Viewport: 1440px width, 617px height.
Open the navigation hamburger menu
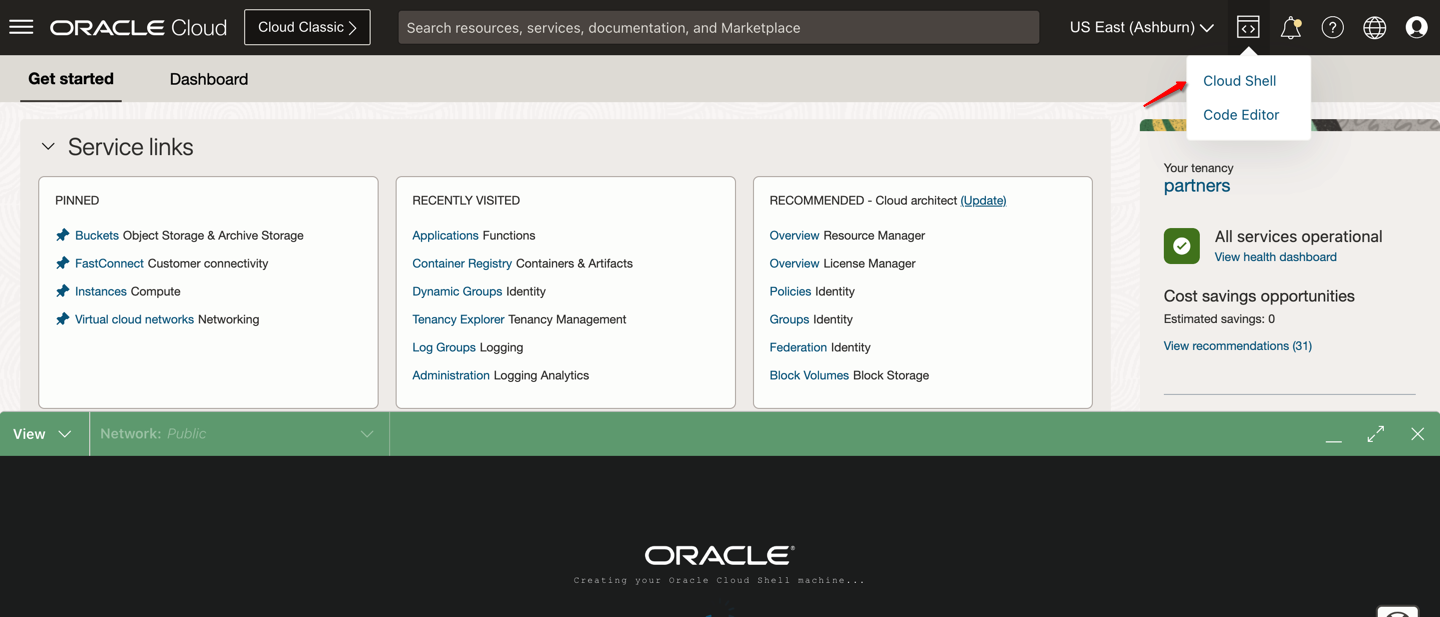[21, 26]
